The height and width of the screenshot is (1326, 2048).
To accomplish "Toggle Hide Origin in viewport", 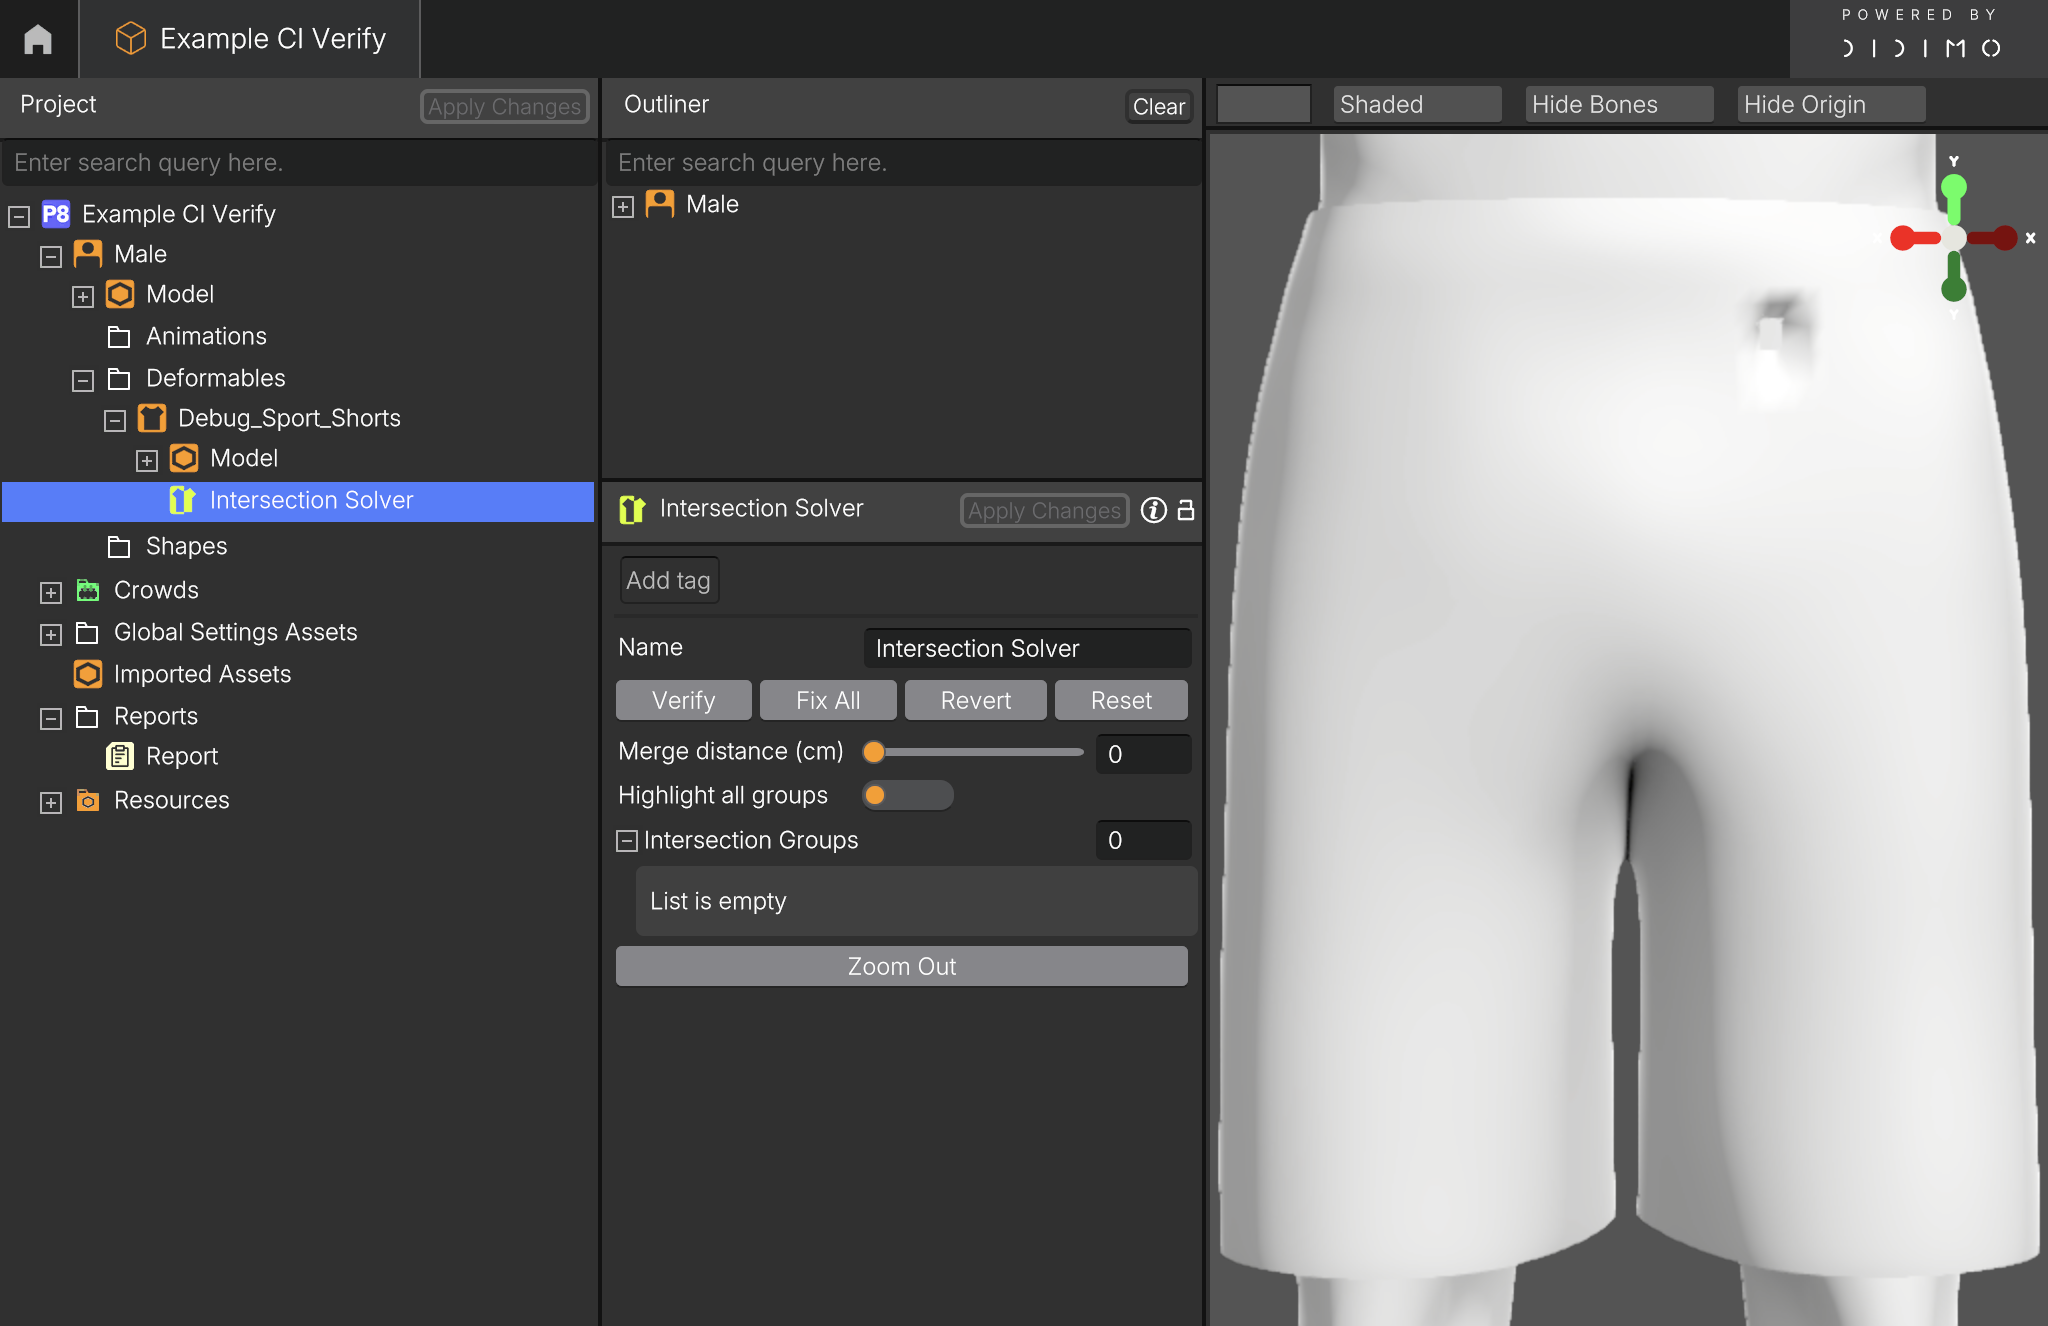I will (x=1830, y=104).
